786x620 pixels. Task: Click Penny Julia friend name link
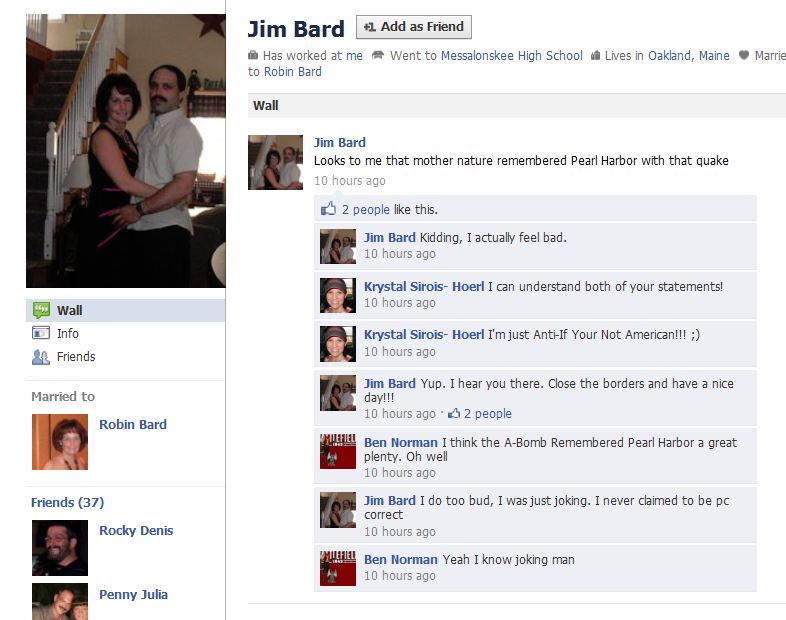click(x=133, y=594)
